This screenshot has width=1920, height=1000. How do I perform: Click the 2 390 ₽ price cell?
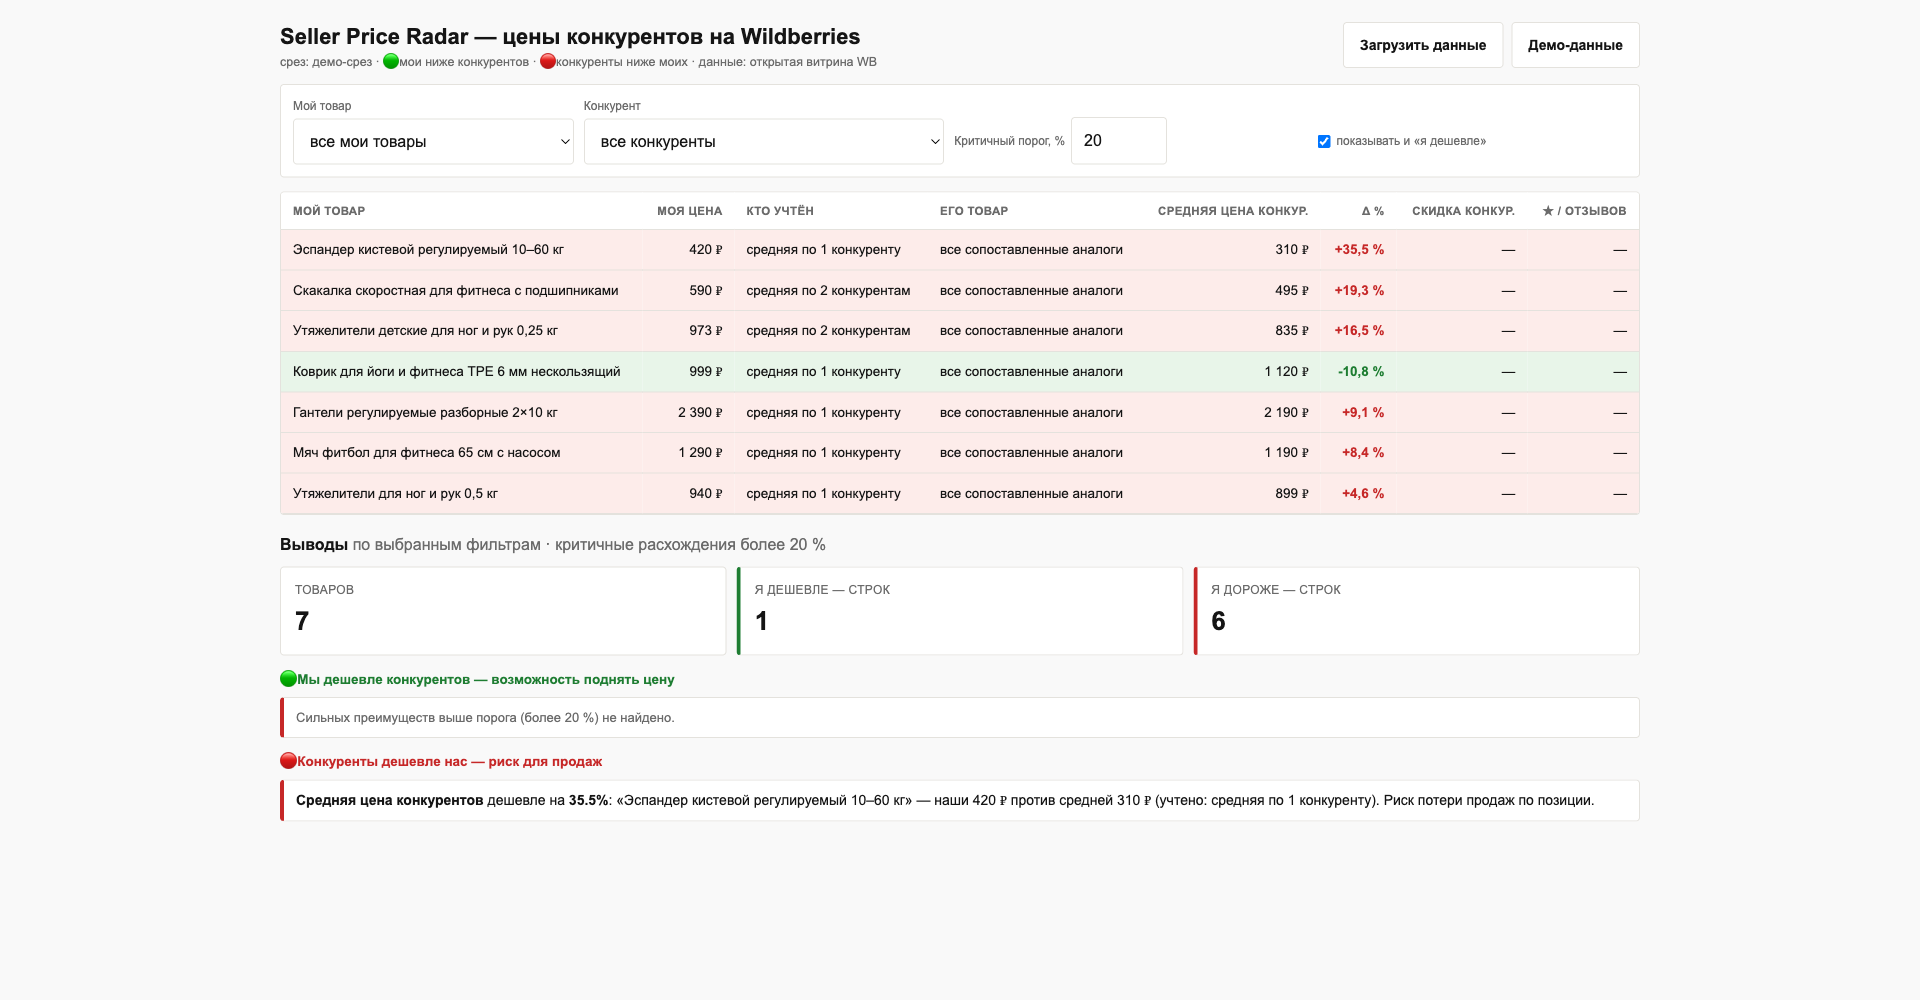click(x=700, y=413)
